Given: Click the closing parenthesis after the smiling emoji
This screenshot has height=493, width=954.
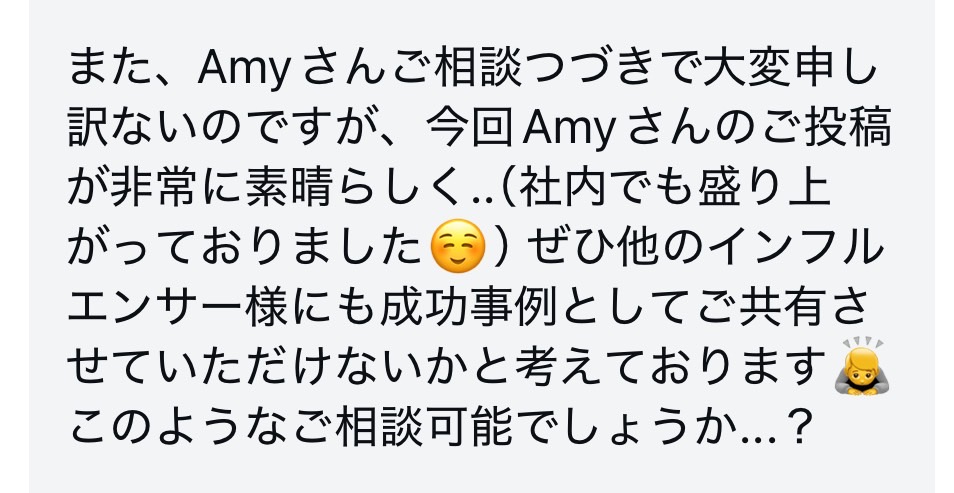Looking at the screenshot, I should 501,248.
